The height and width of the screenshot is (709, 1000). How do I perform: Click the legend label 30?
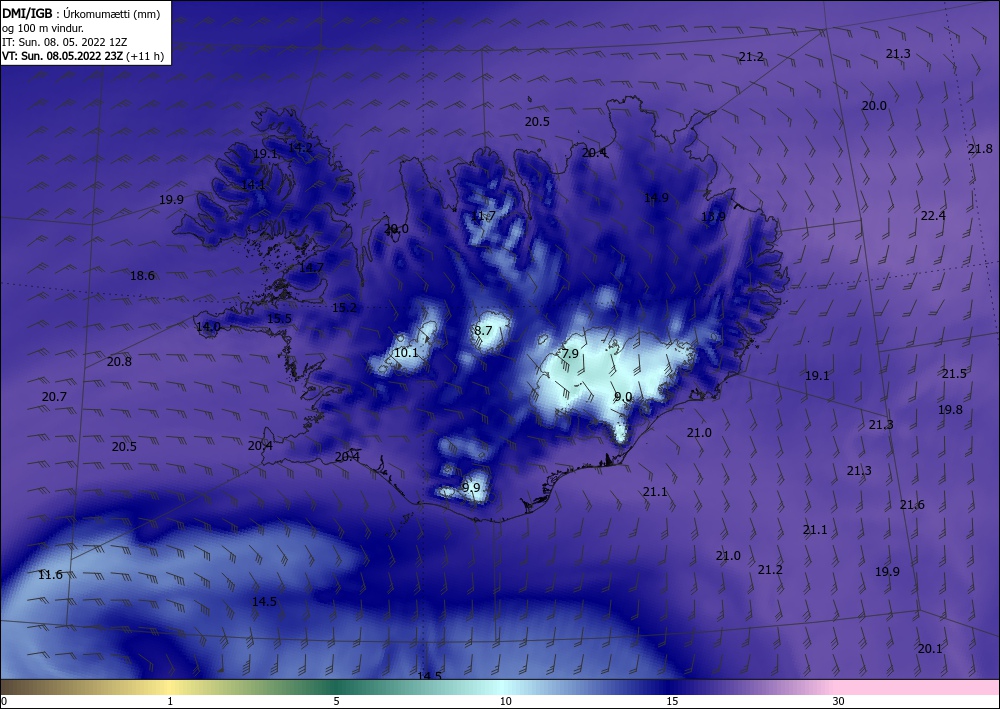839,701
